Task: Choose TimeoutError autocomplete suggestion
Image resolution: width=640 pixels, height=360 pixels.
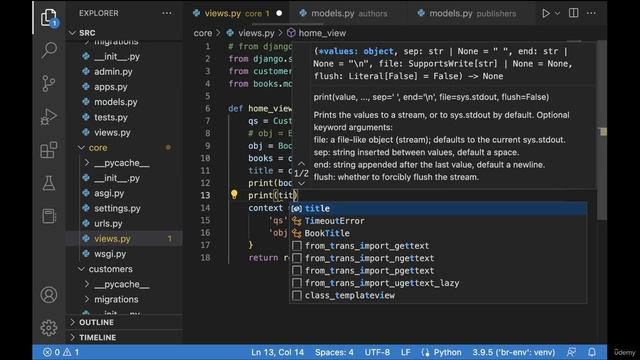Action: (438, 221)
